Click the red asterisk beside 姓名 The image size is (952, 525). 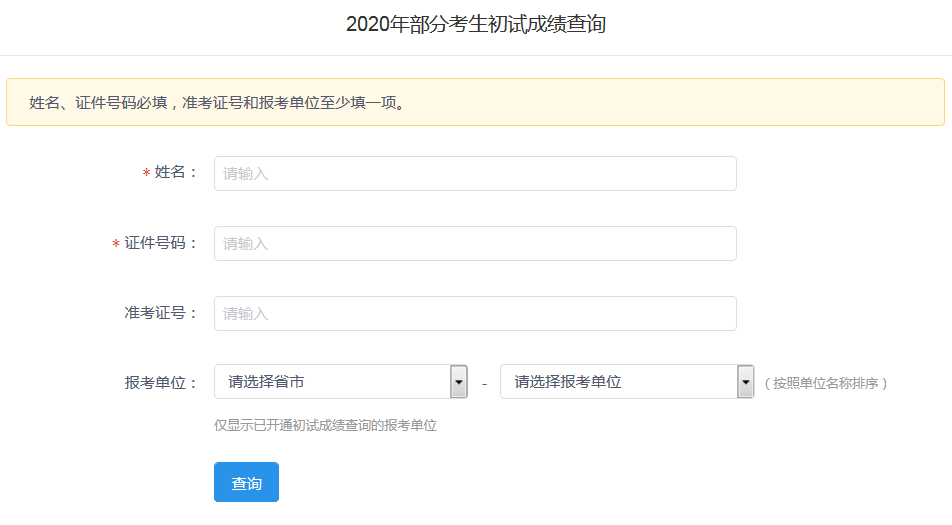146,174
